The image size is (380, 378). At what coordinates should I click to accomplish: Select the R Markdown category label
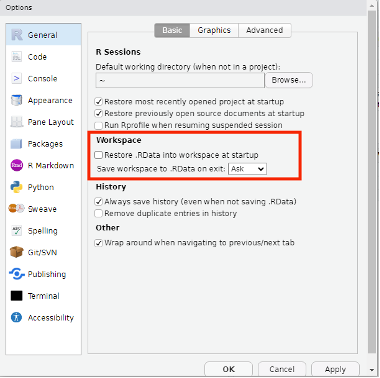click(x=51, y=165)
